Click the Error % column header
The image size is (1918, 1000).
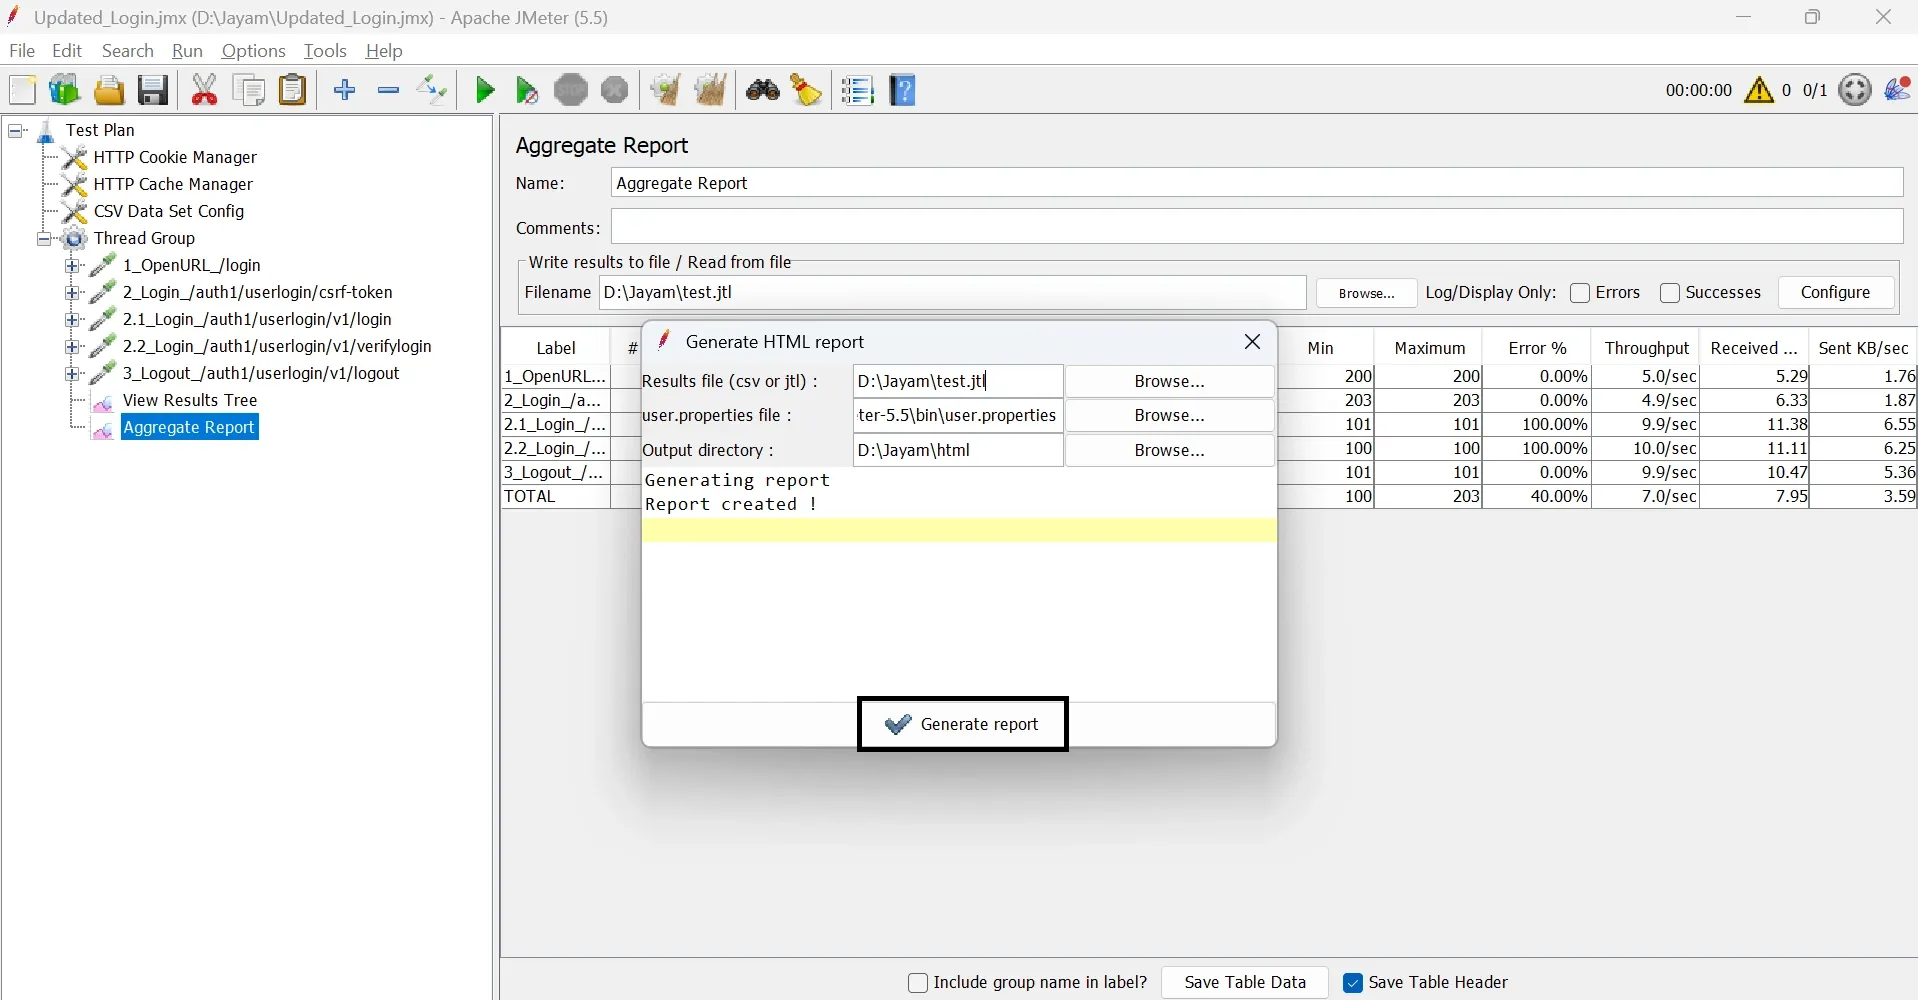tap(1537, 348)
